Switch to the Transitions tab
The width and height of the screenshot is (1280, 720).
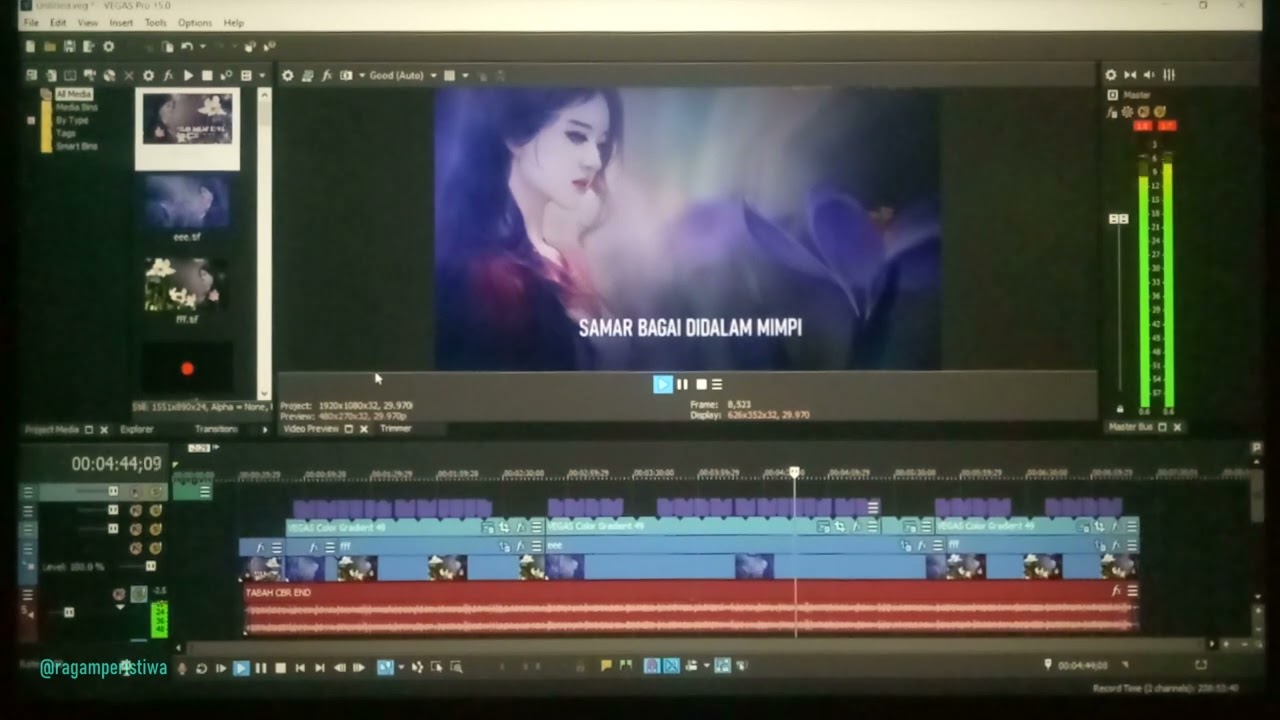tap(216, 429)
